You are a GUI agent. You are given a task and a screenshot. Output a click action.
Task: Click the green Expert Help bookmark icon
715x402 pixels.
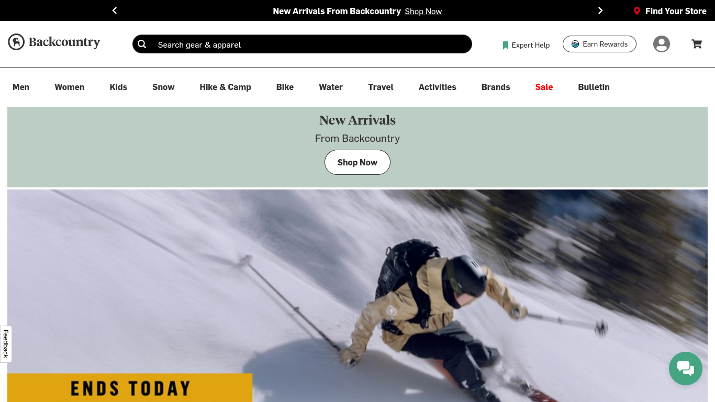[x=505, y=45]
